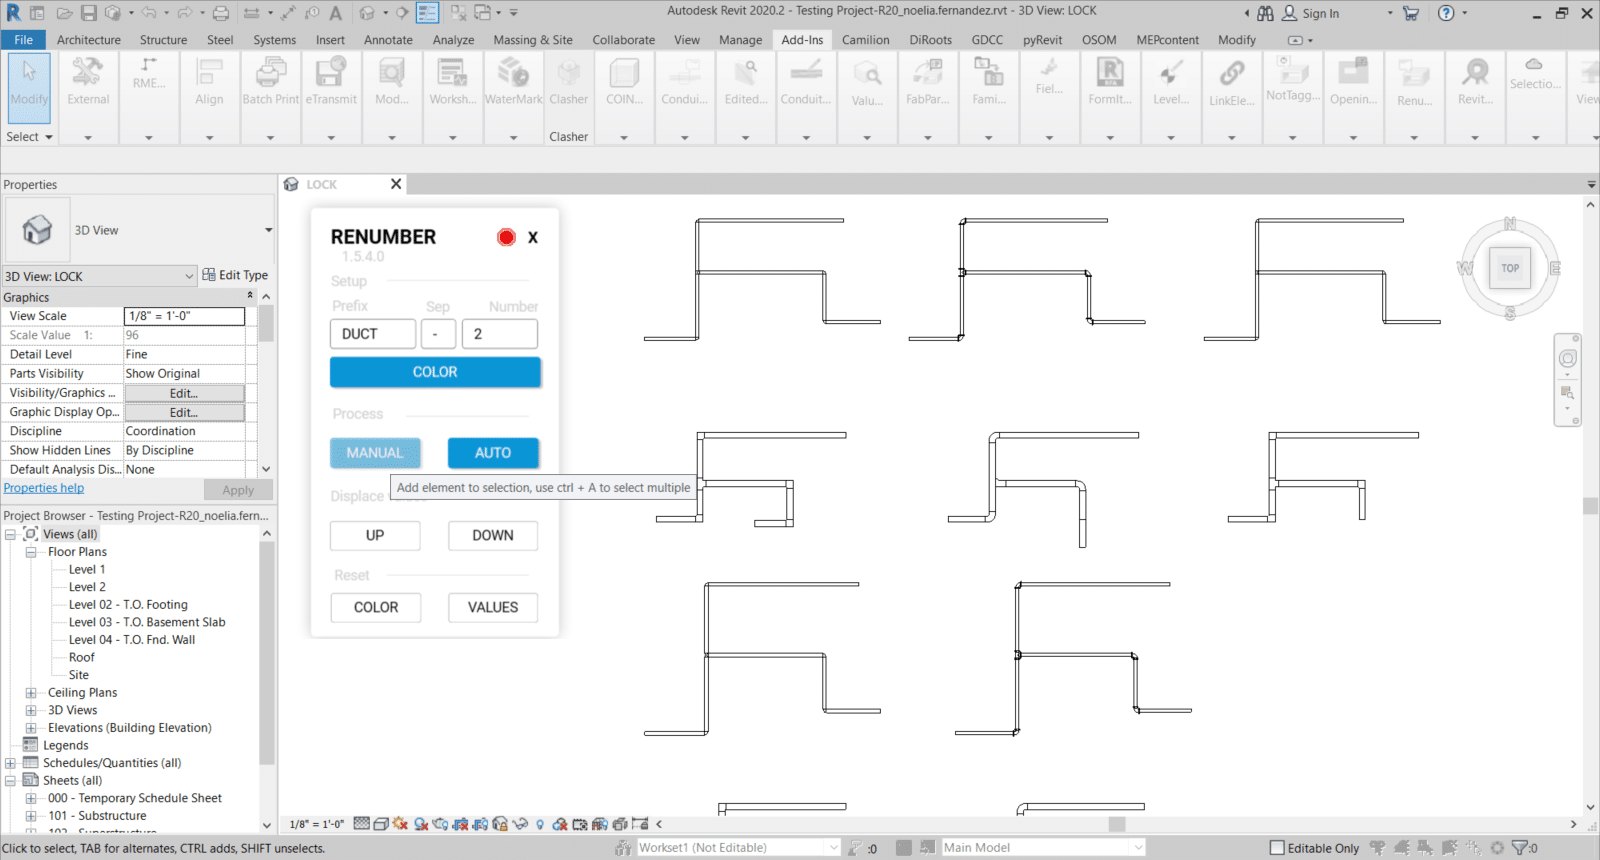
Task: Open the File menu tab
Action: click(24, 40)
